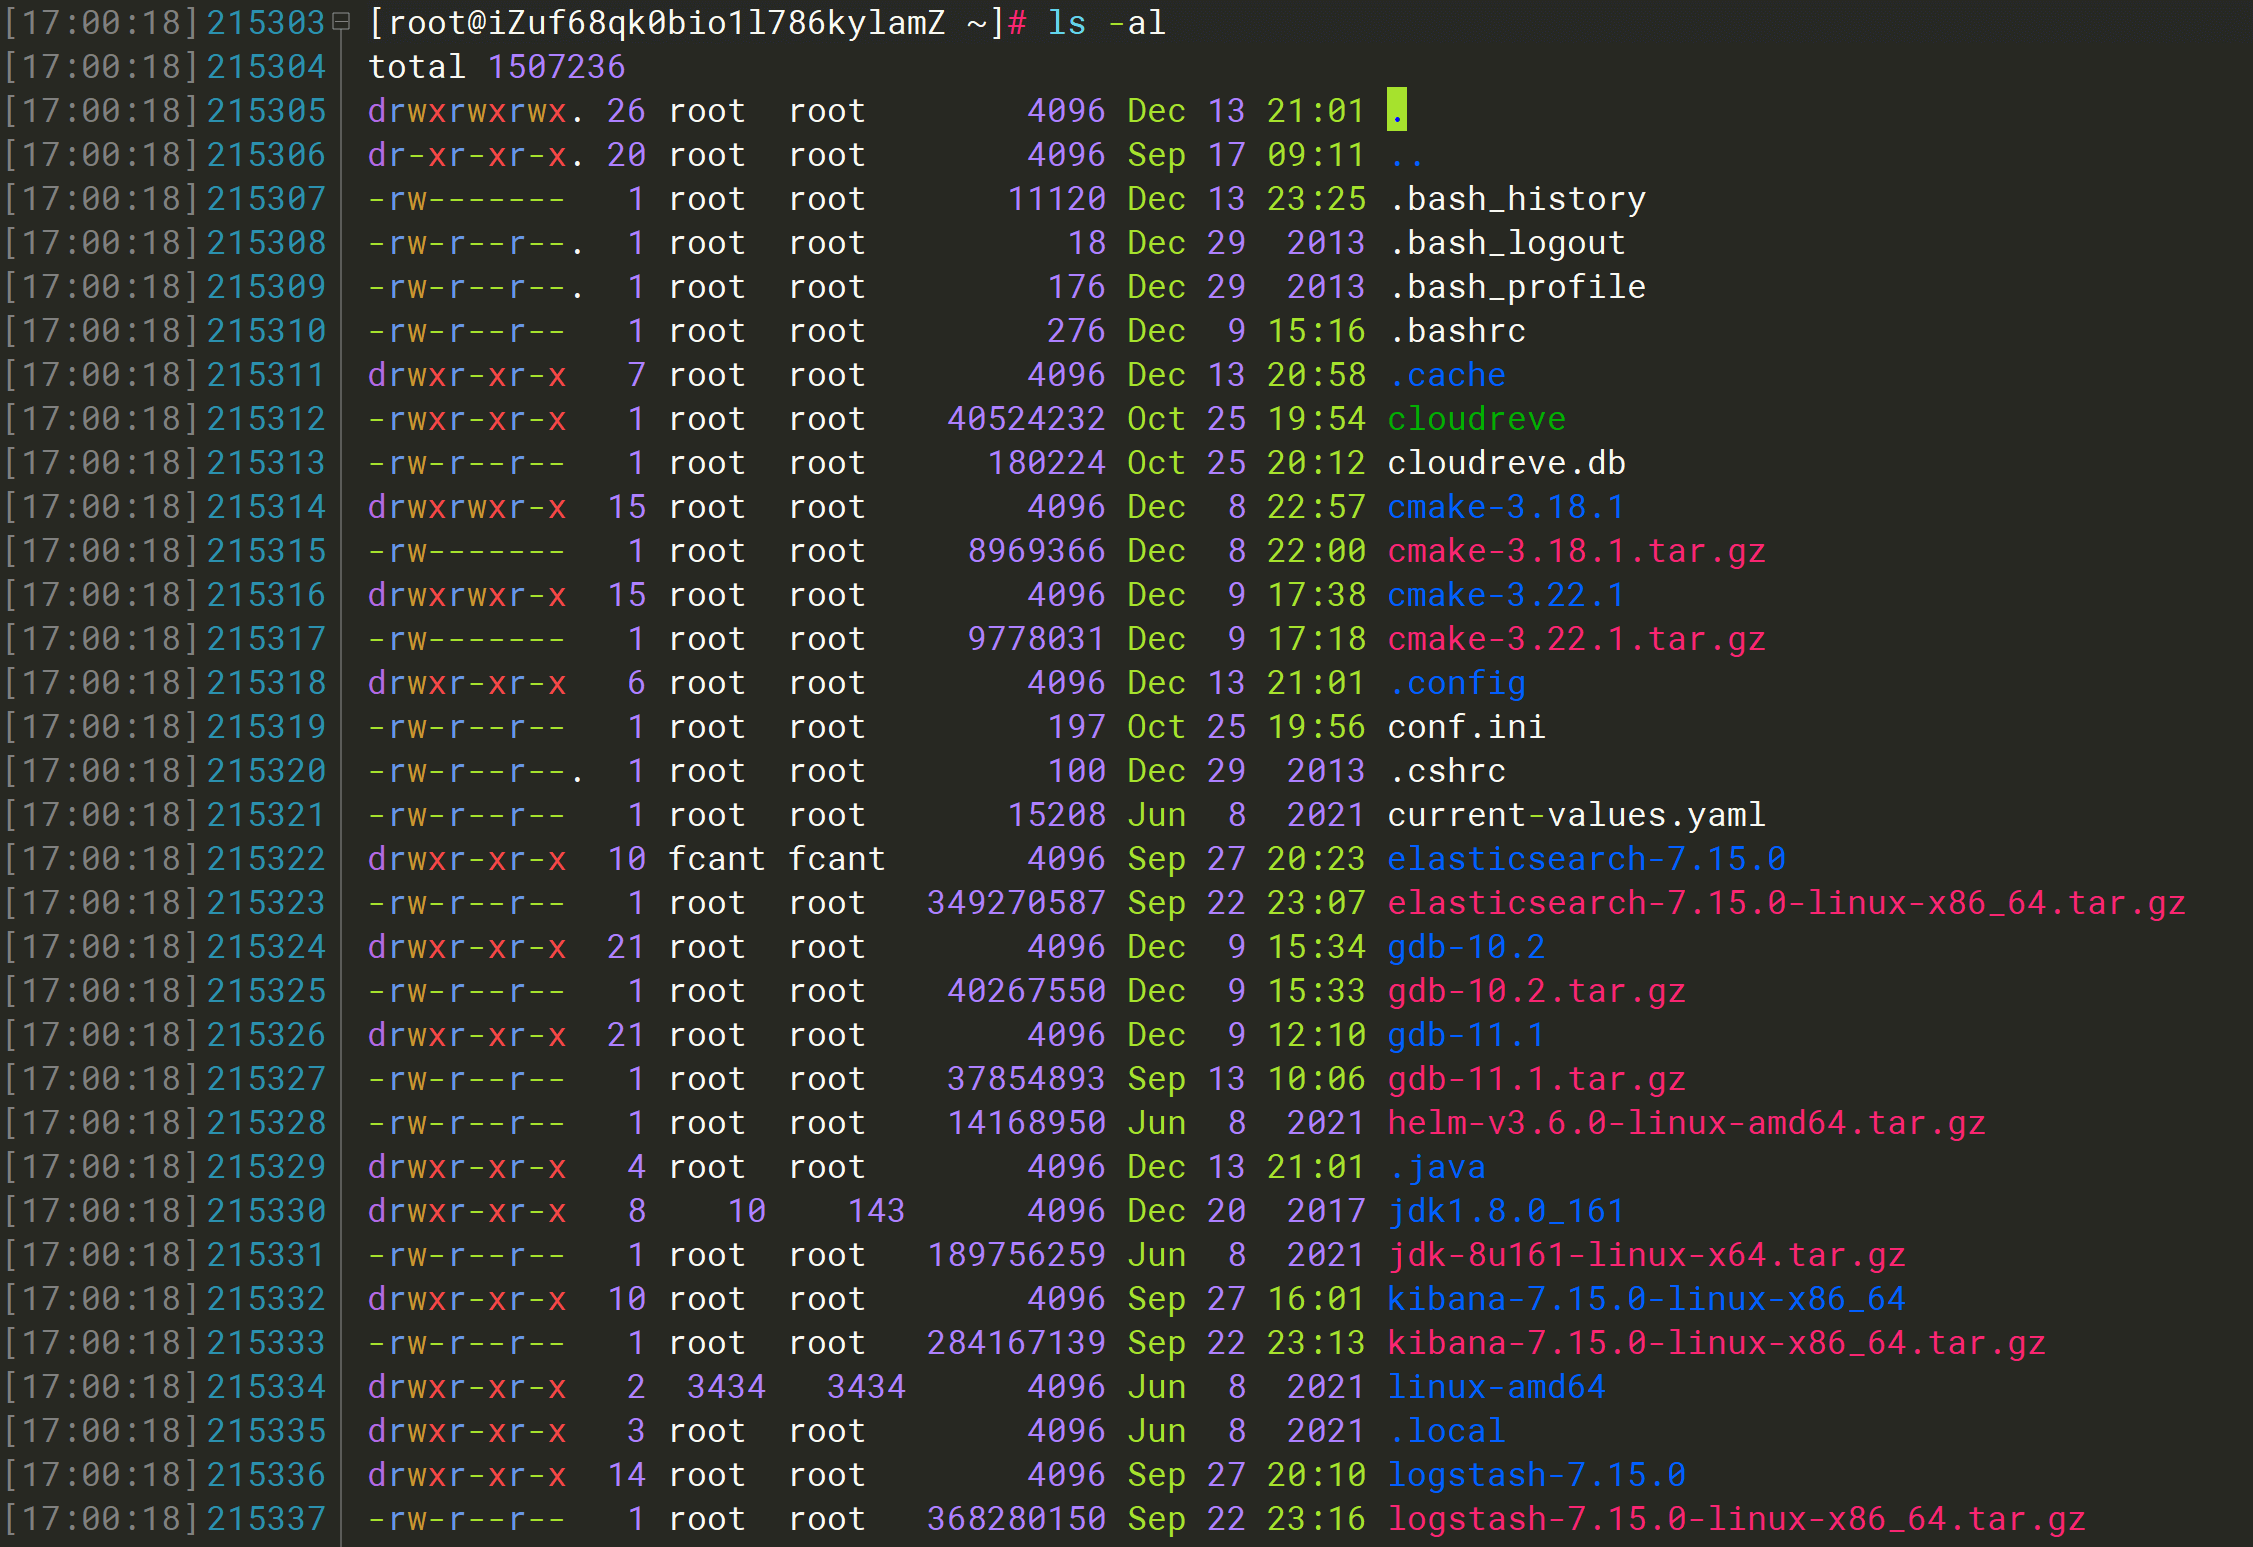Viewport: 2253px width, 1547px height.
Task: Click the kibana-7.15.0-linux-x86_64 directory name
Action: pos(1646,1299)
